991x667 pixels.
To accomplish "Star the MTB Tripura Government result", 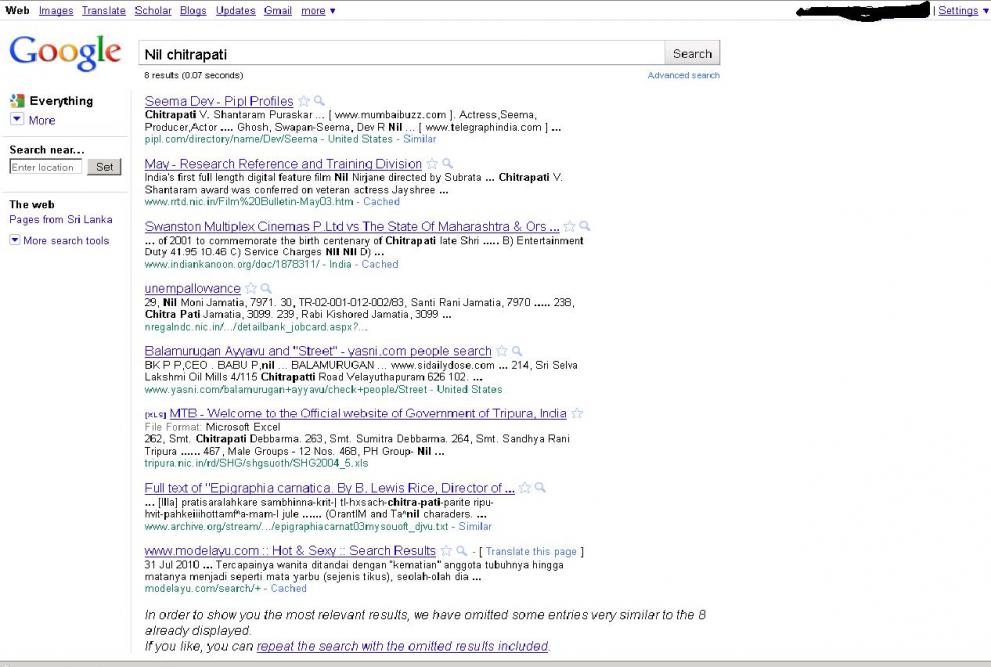I will [x=577, y=413].
